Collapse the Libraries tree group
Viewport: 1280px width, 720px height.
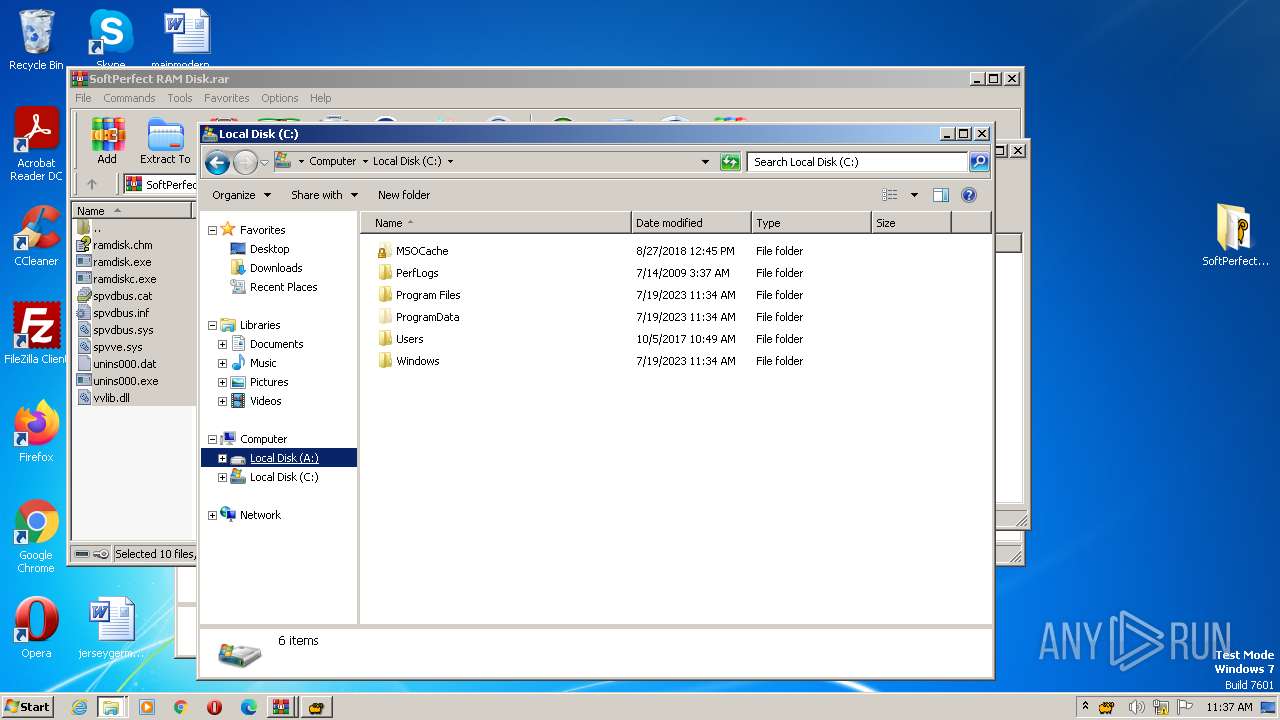pos(212,325)
